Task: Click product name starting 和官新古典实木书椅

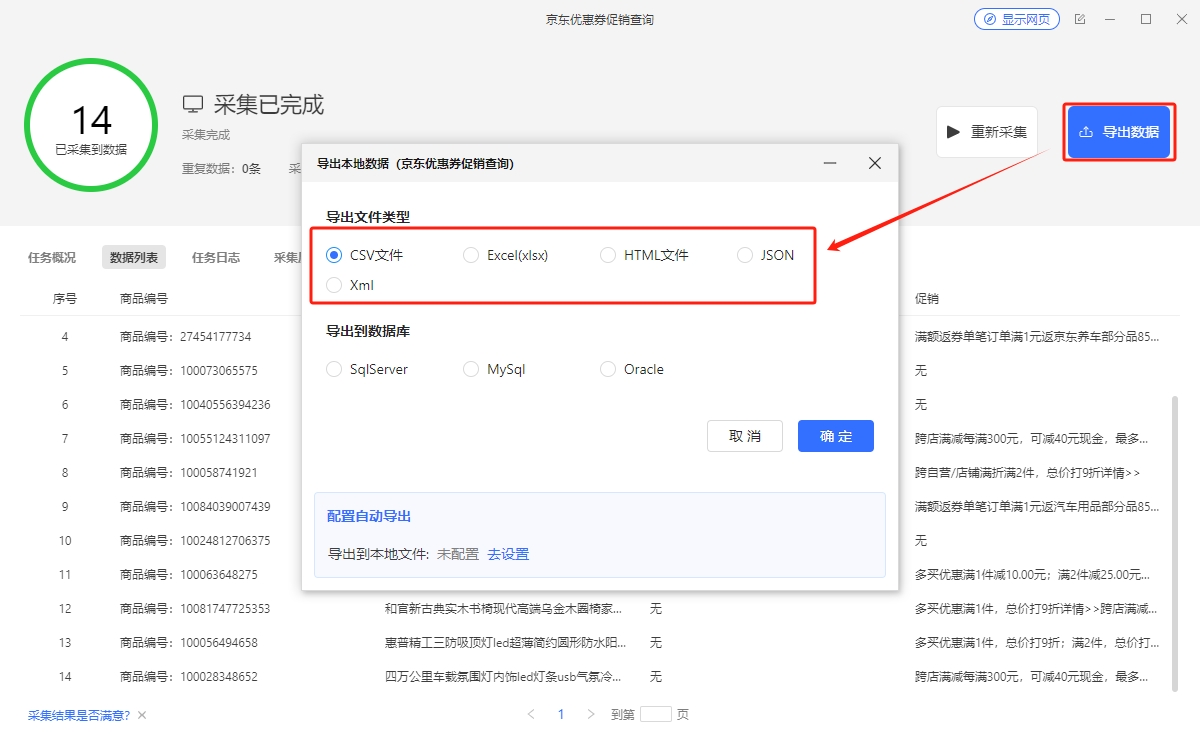Action: pyautogui.click(x=505, y=609)
